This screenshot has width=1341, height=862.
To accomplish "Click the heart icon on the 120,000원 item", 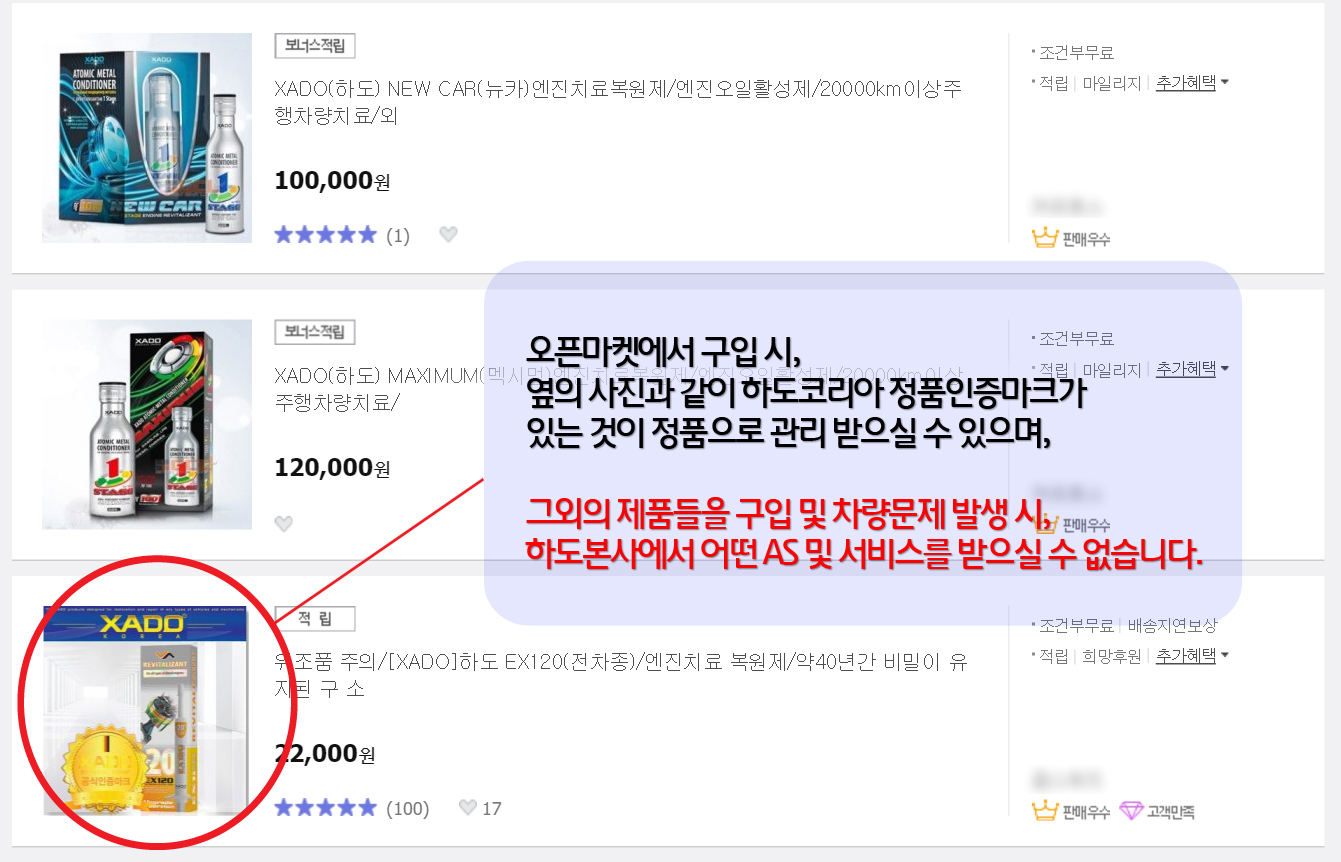I will (284, 523).
